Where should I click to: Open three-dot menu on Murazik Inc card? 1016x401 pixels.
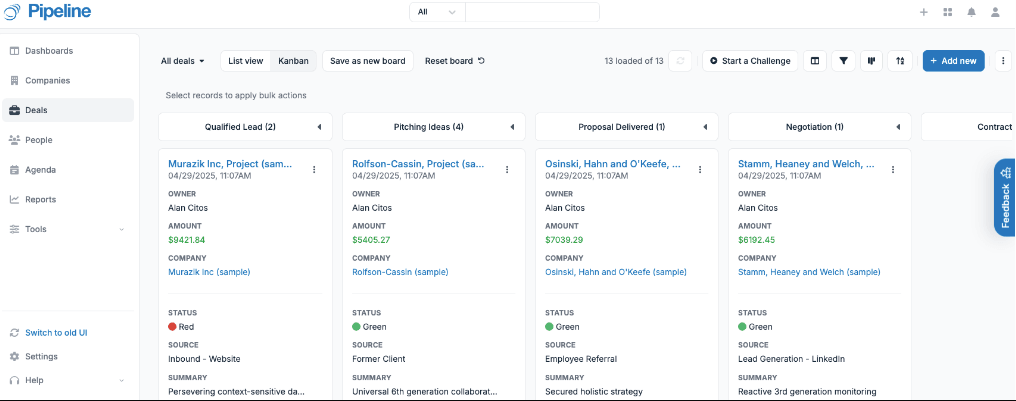[314, 169]
